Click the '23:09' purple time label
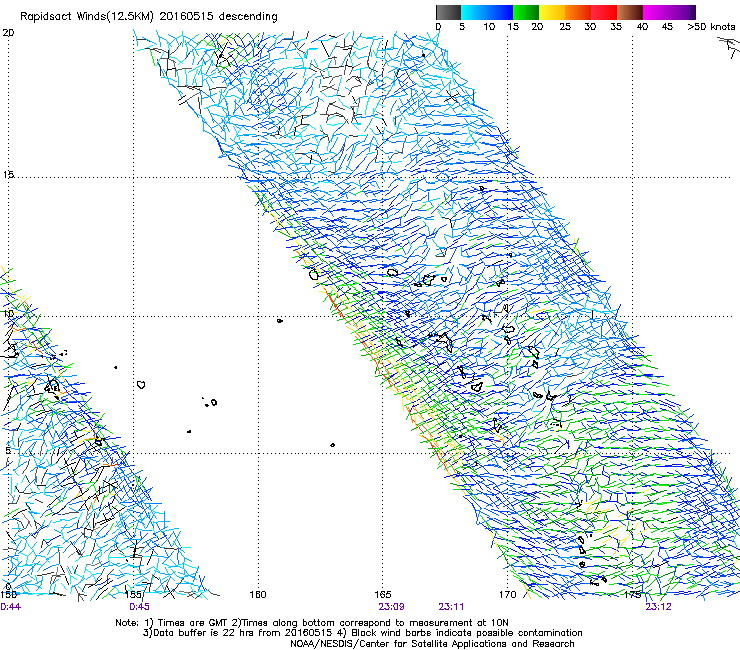This screenshot has height=650, width=740. click(x=391, y=607)
